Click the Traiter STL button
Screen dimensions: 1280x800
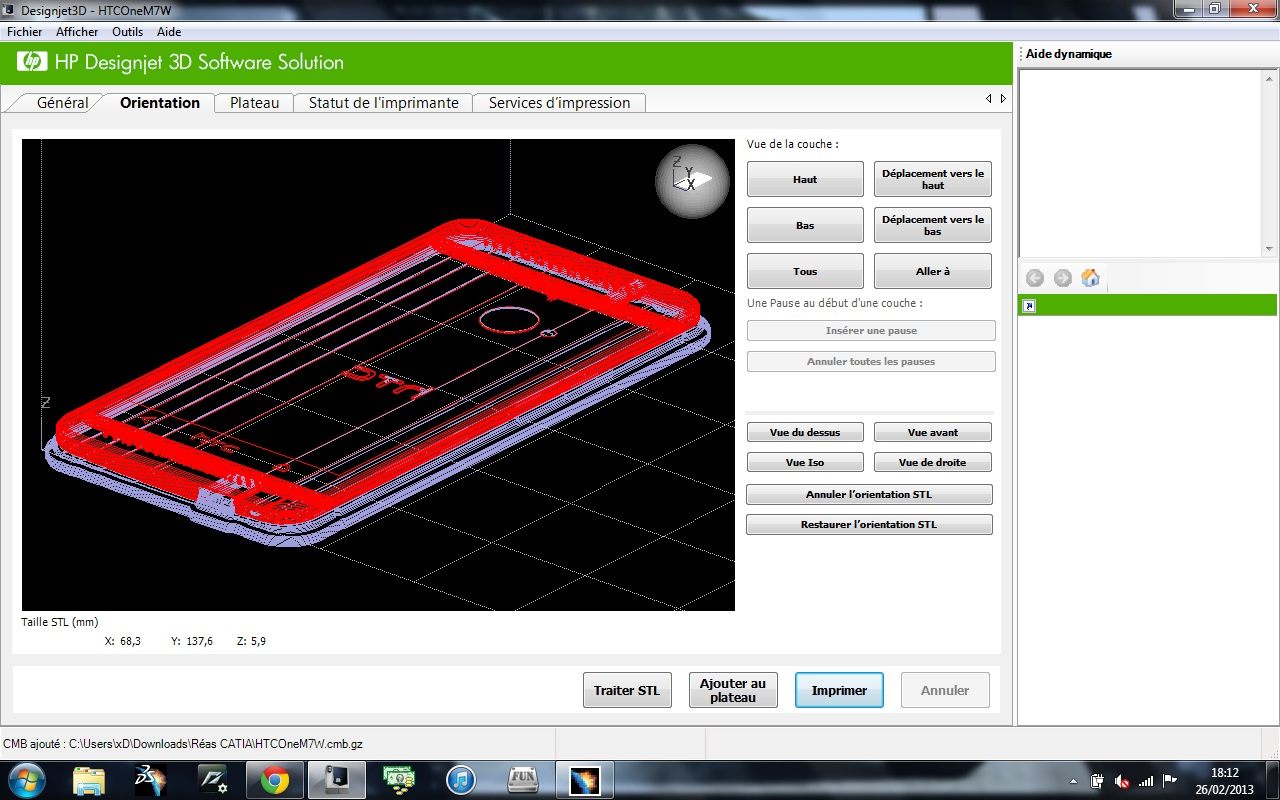pos(627,690)
